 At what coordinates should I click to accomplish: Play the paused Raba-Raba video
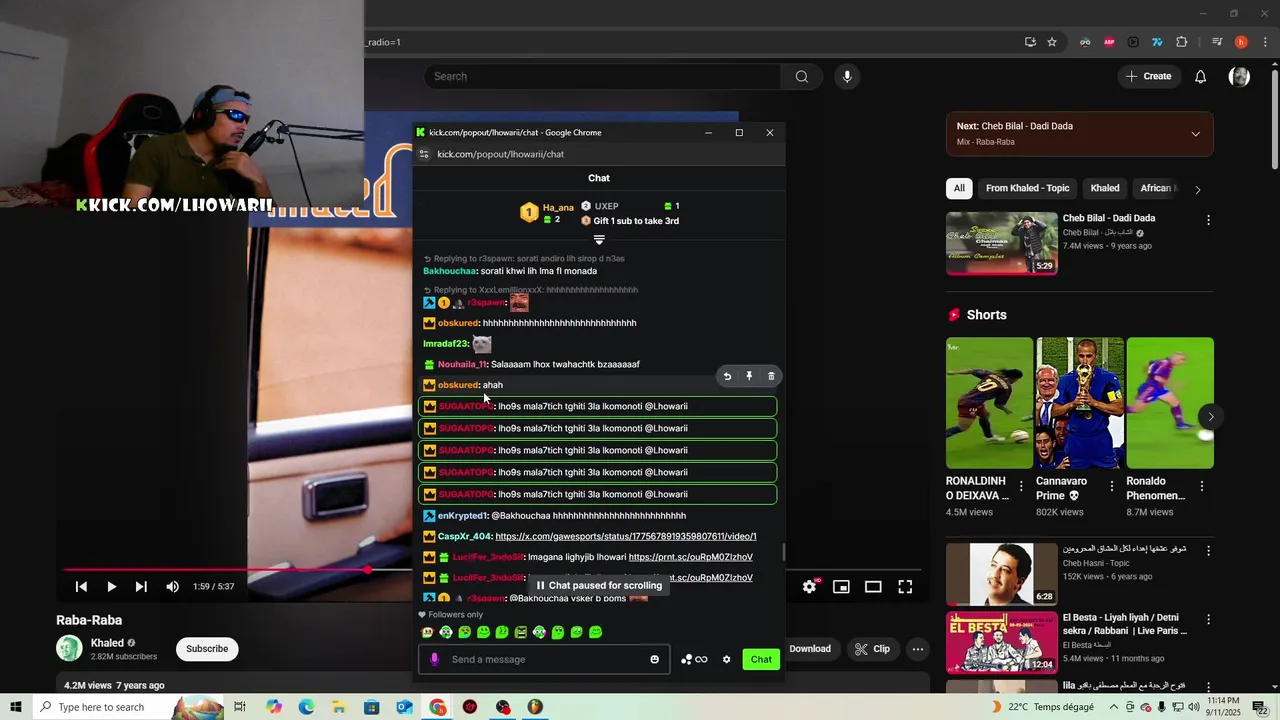[x=111, y=587]
